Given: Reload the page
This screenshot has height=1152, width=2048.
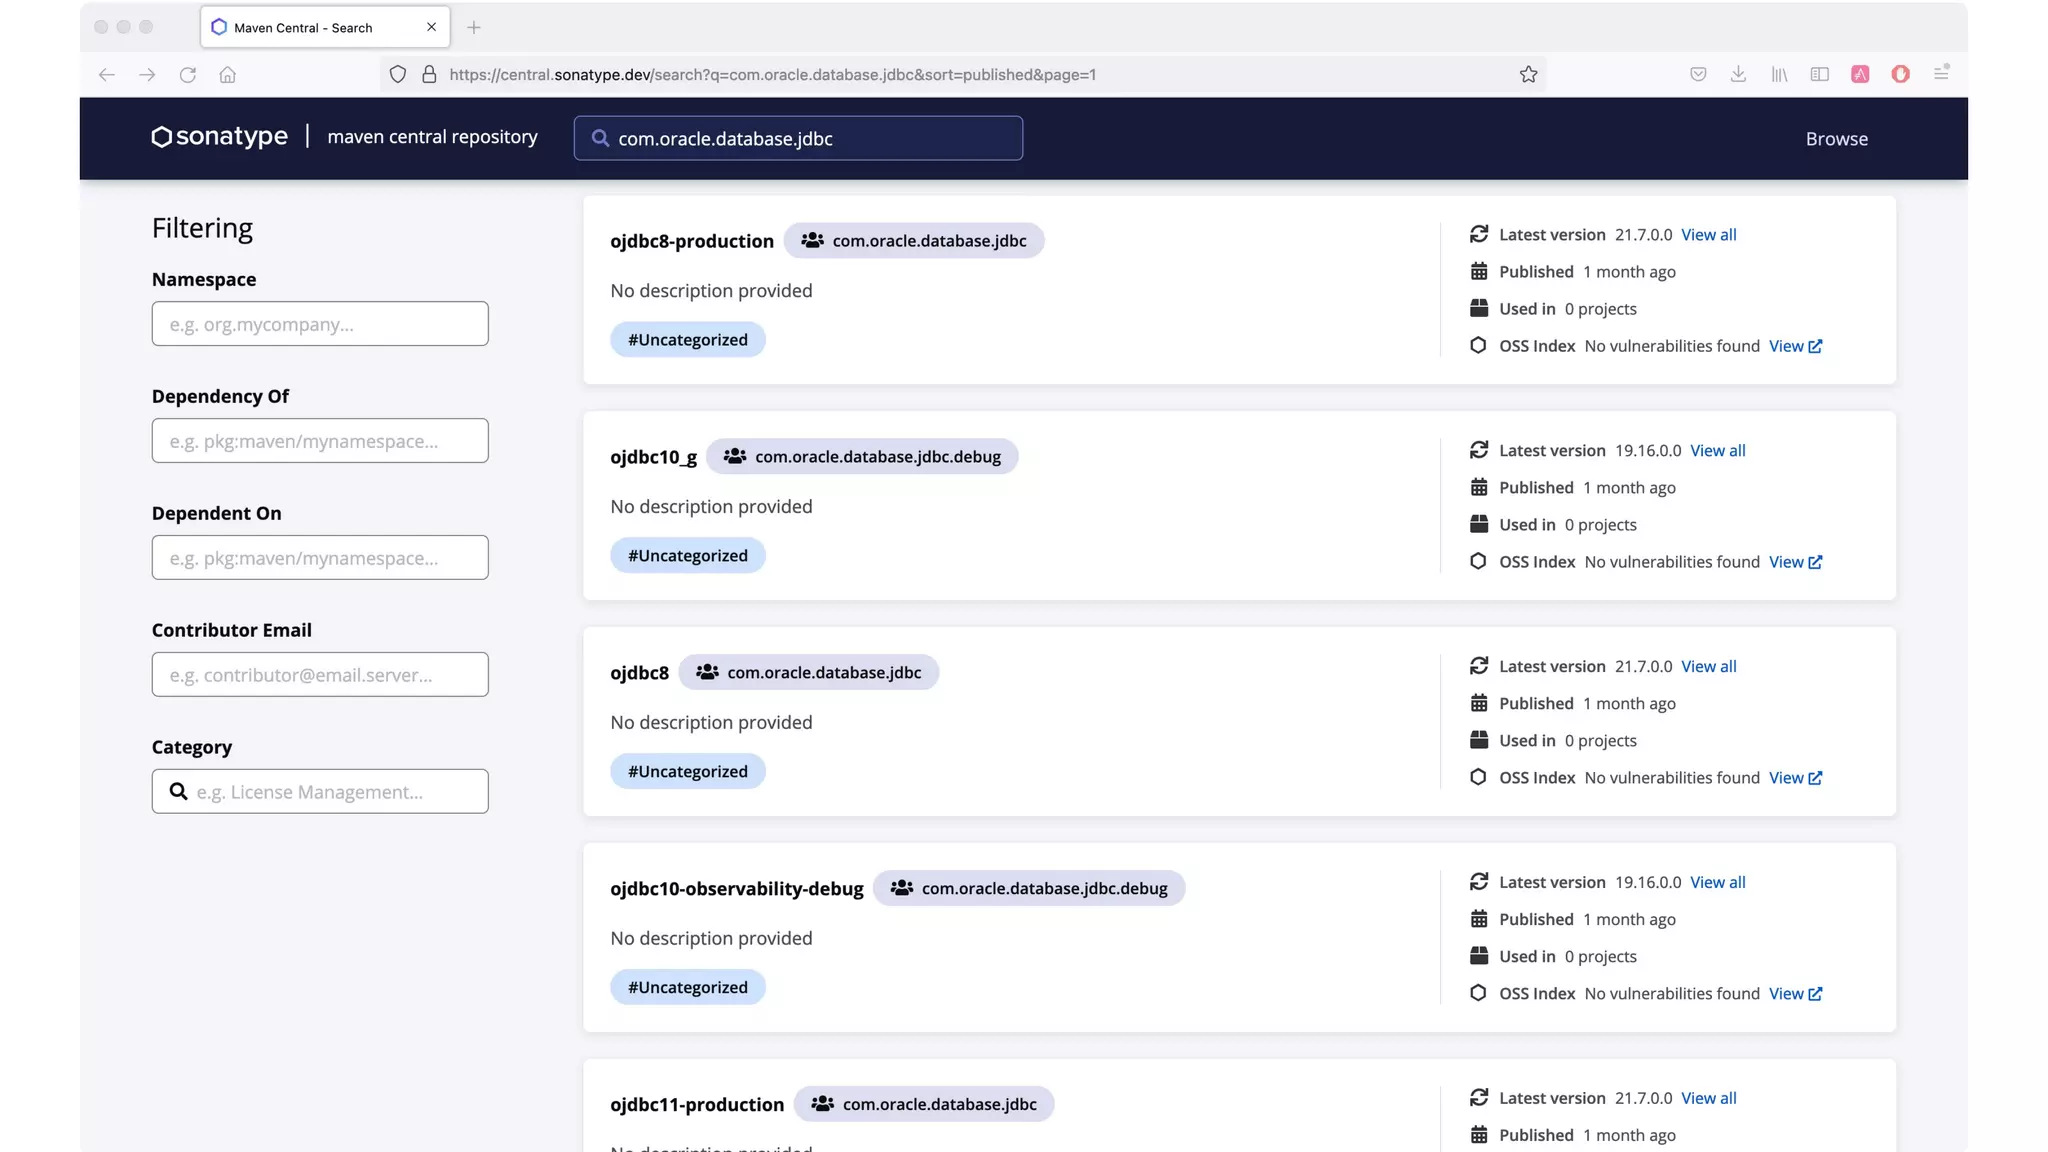Looking at the screenshot, I should pos(187,75).
